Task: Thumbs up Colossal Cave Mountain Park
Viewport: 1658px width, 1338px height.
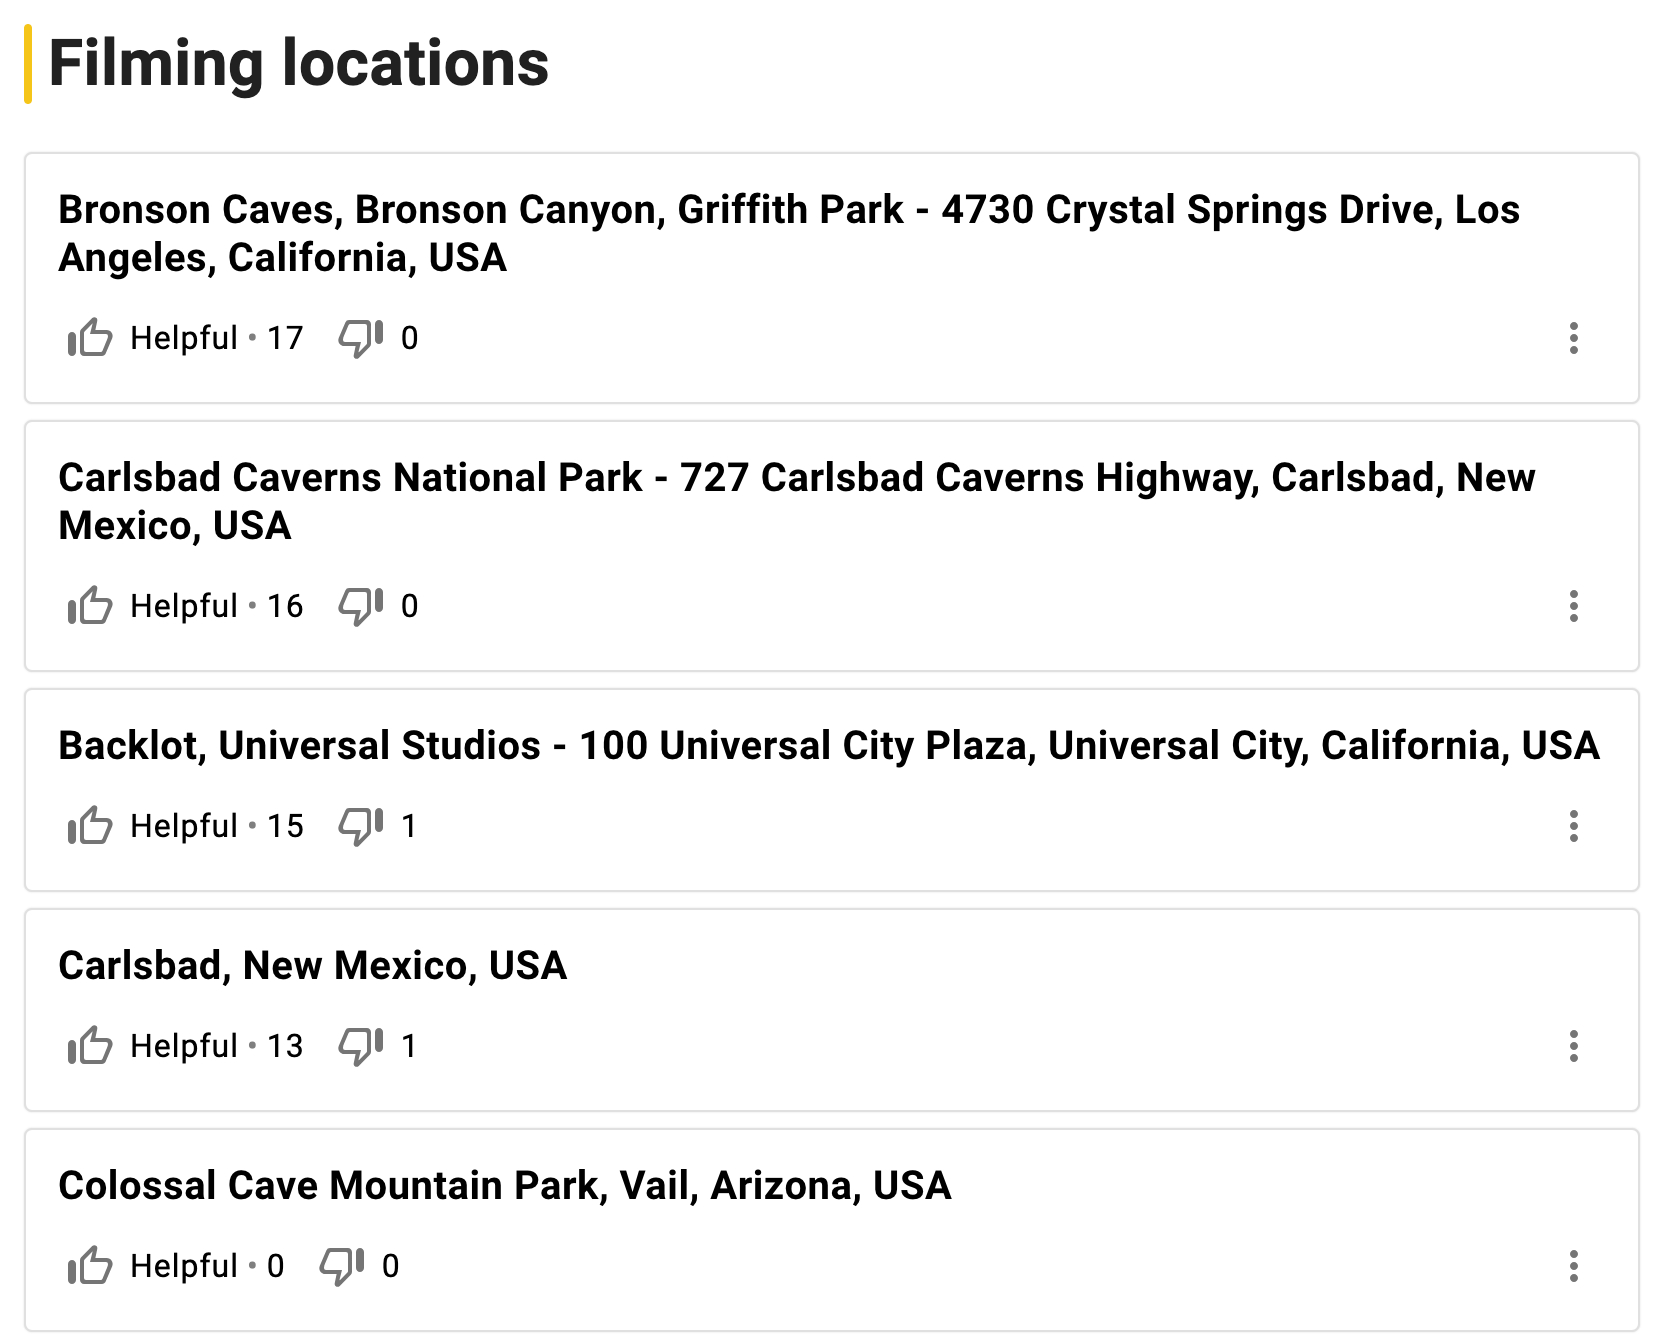Action: tap(90, 1266)
